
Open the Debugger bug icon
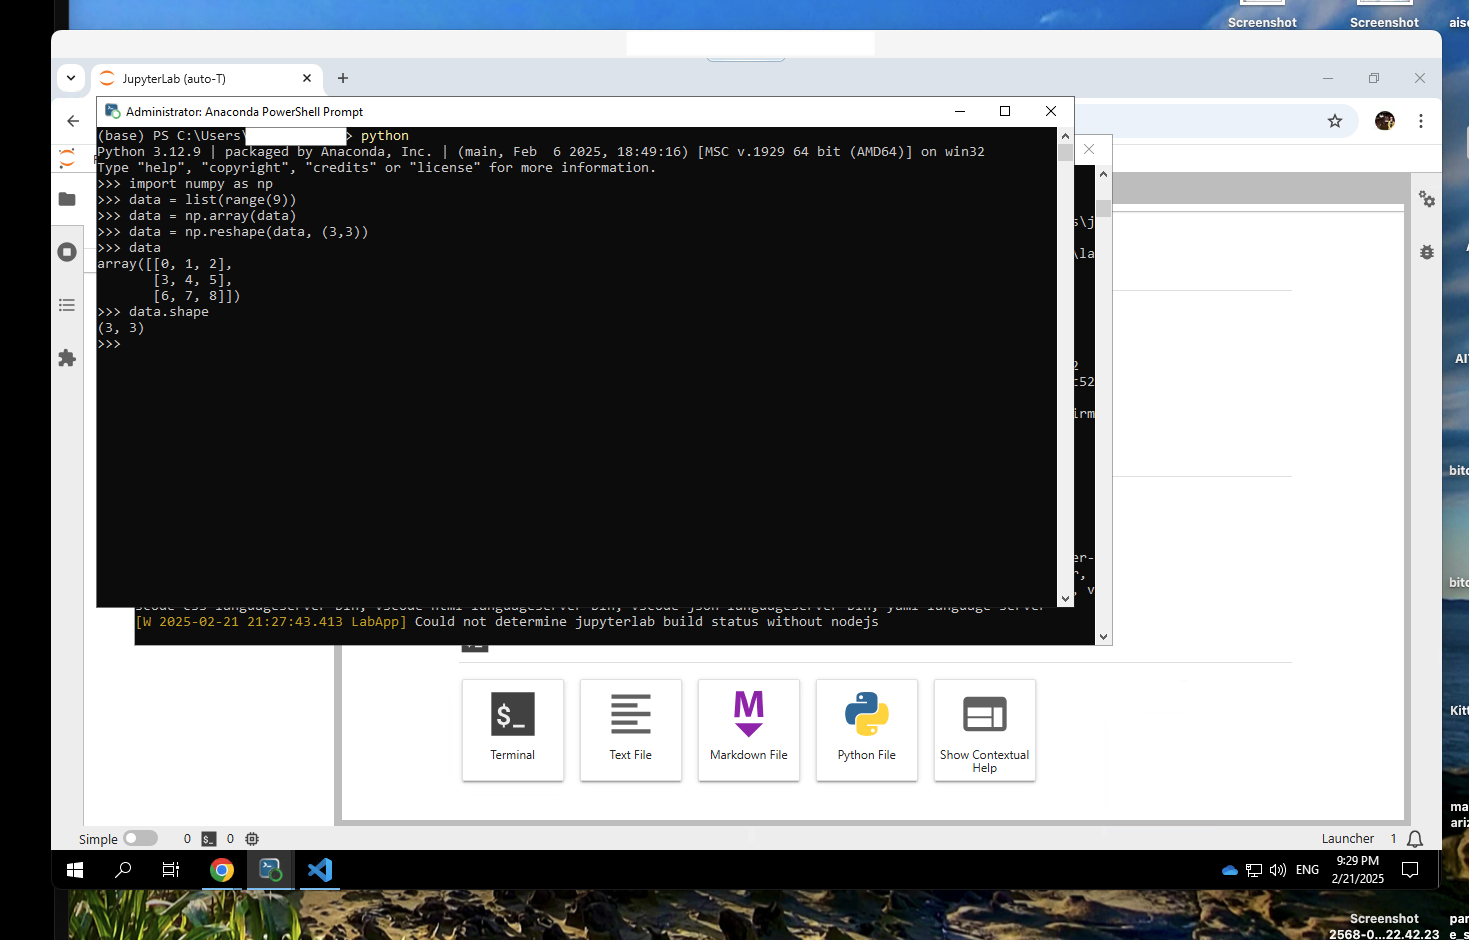click(x=1427, y=252)
